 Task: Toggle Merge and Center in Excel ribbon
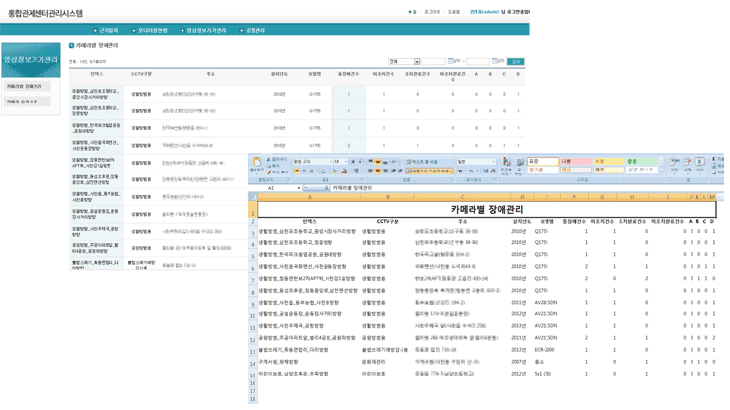coord(429,171)
